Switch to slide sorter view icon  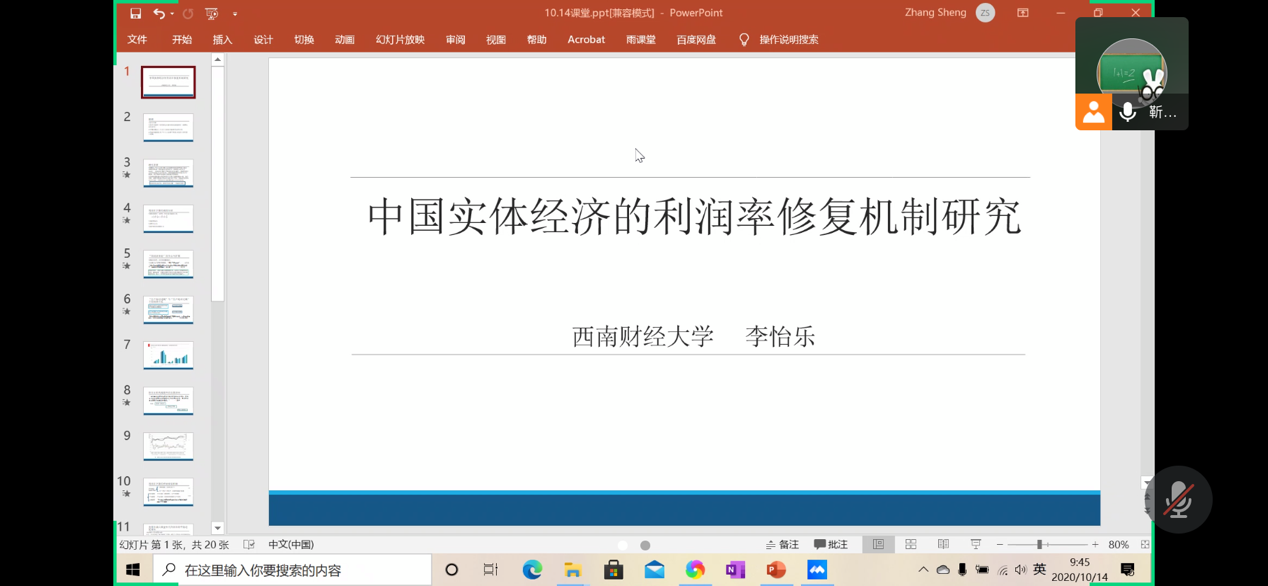[911, 545]
